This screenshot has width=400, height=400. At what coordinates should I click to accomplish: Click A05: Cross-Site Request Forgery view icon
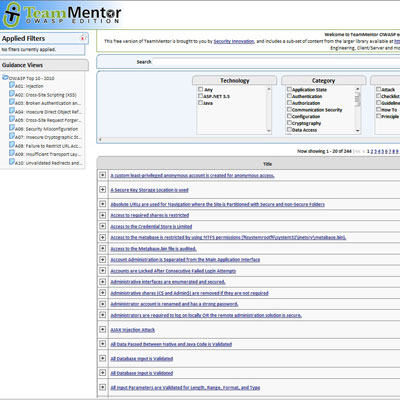tap(12, 119)
